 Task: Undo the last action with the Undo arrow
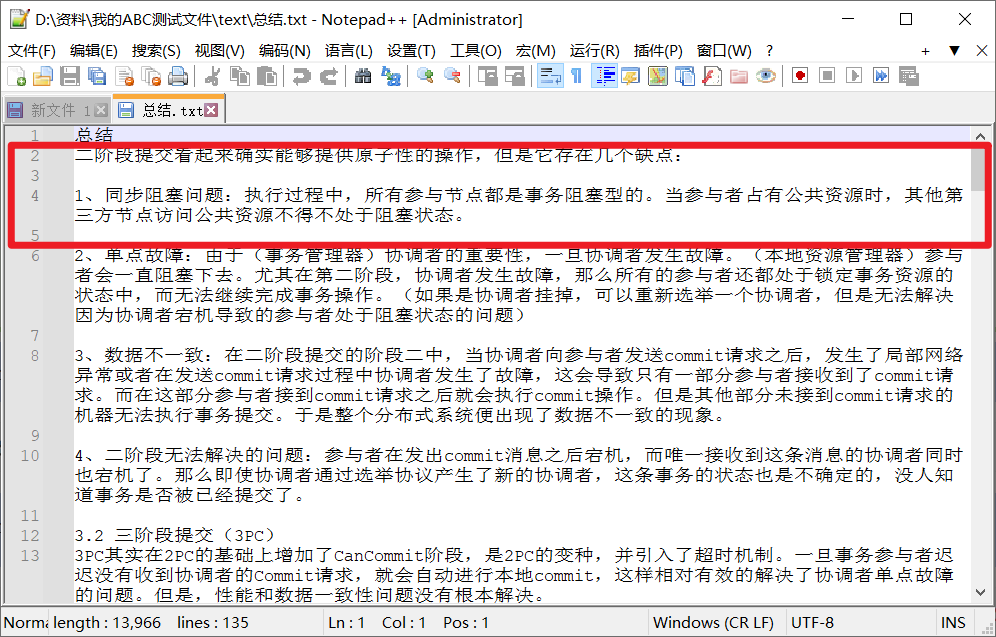(x=301, y=76)
